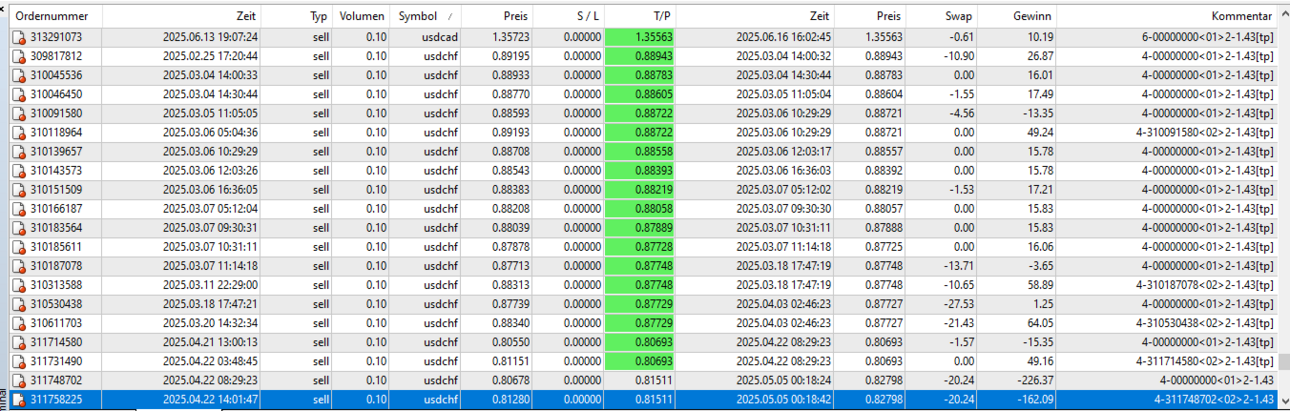Click the order icon beside highlighted 311758225
The width and height of the screenshot is (1290, 411).
coord(19,400)
